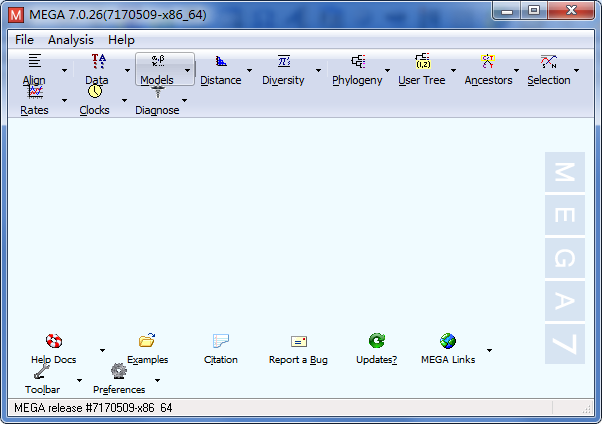Image resolution: width=602 pixels, height=424 pixels.
Task: Expand the Toolbar dropdown arrow
Action: (x=79, y=380)
